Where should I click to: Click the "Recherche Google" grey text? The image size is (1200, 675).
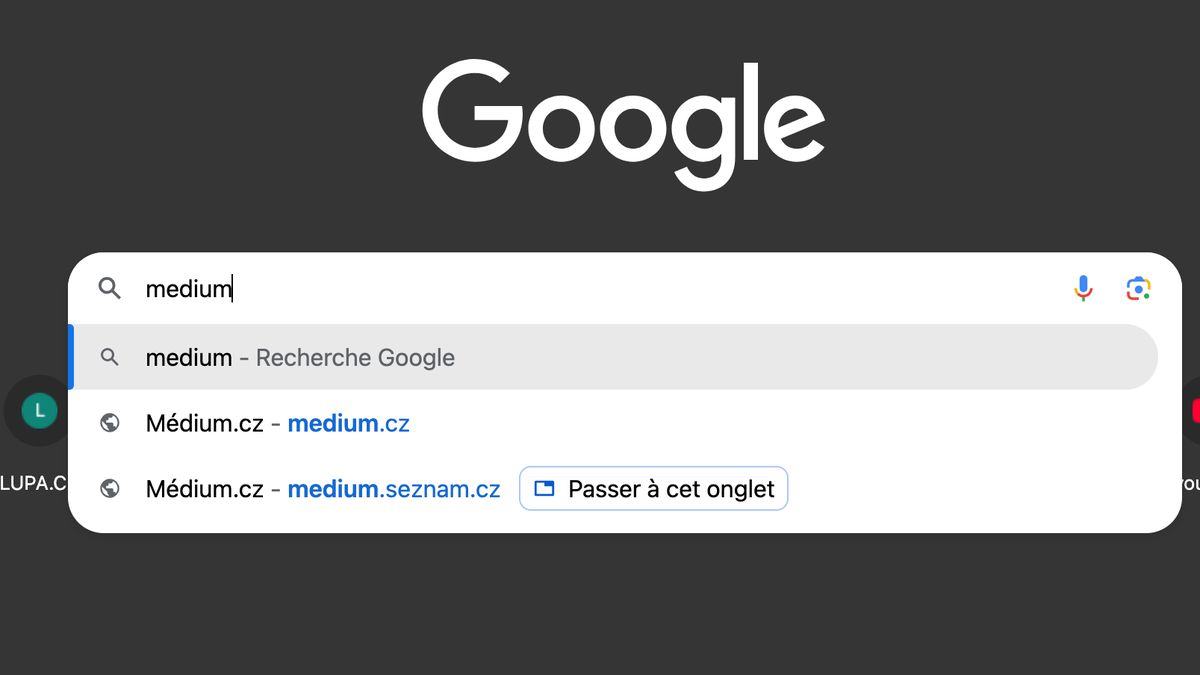355,357
